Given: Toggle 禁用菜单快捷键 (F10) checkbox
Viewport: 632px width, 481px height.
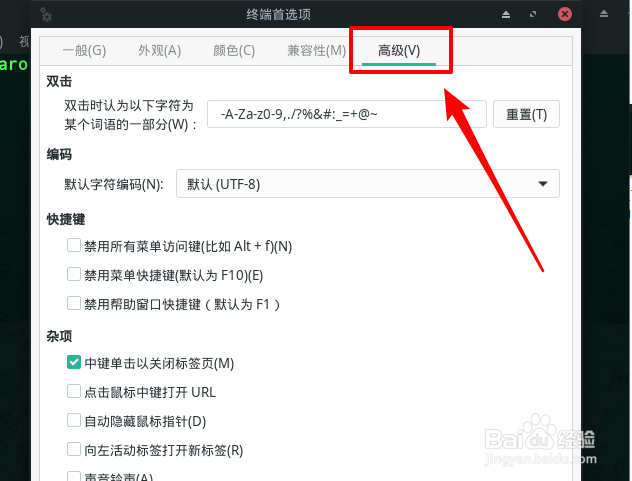Looking at the screenshot, I should [x=74, y=274].
